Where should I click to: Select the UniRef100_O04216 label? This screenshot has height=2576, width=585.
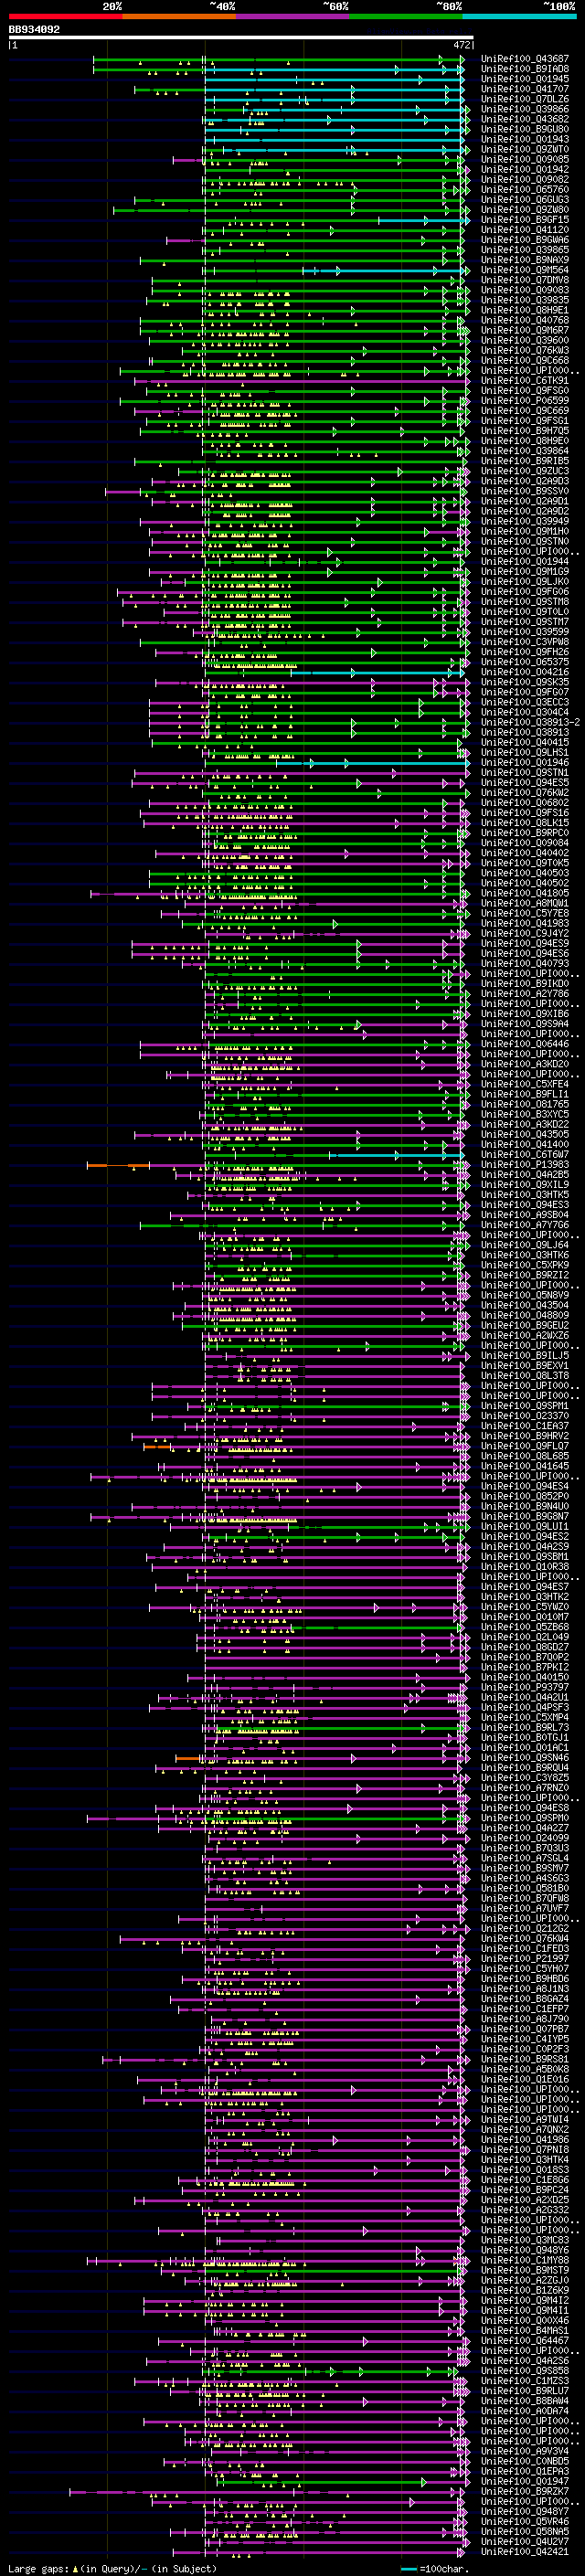click(x=525, y=672)
